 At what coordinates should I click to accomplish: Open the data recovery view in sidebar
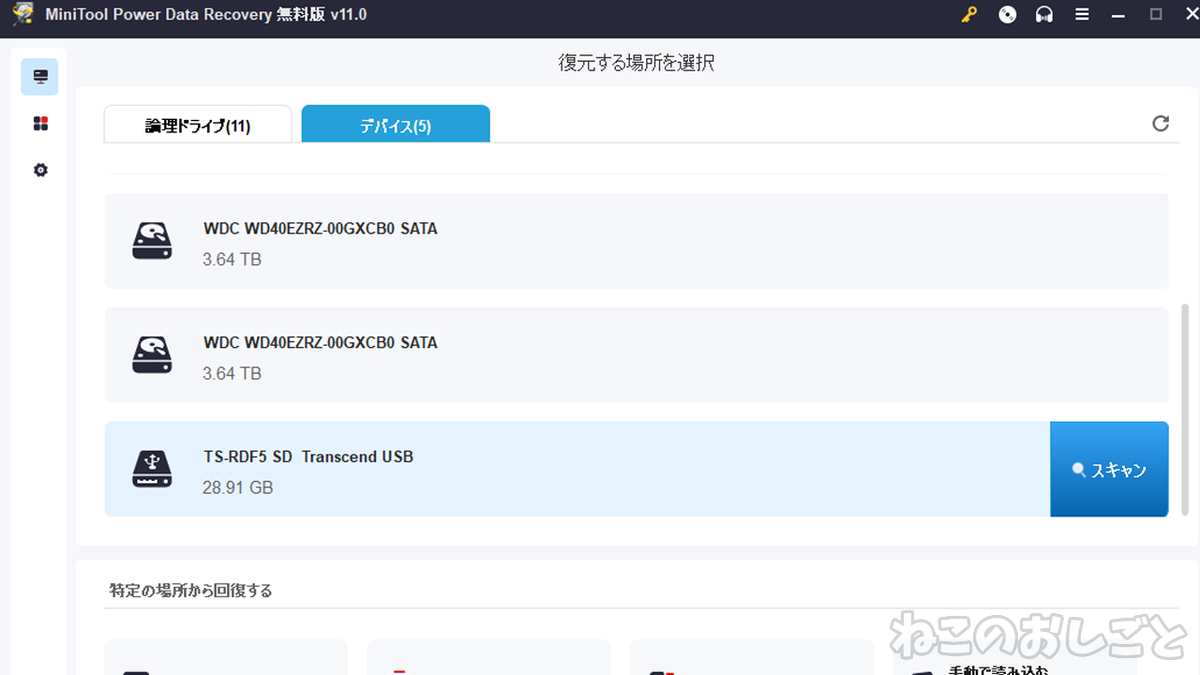pos(40,77)
